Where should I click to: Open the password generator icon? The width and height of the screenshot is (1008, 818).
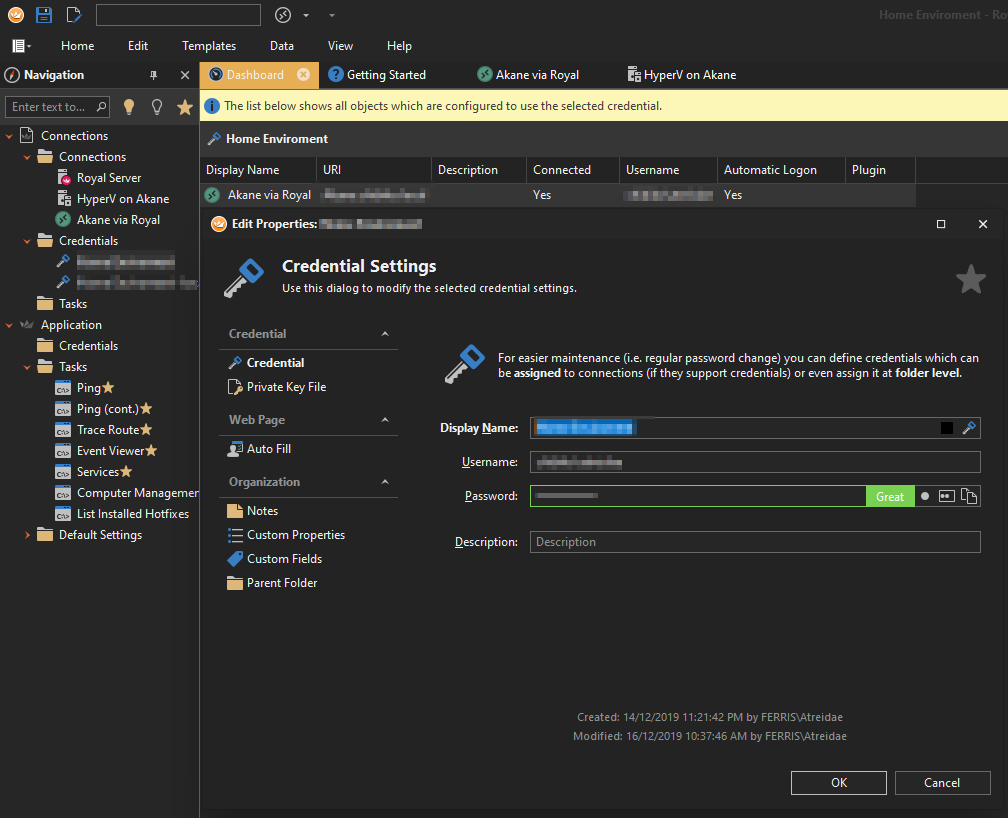click(x=946, y=496)
